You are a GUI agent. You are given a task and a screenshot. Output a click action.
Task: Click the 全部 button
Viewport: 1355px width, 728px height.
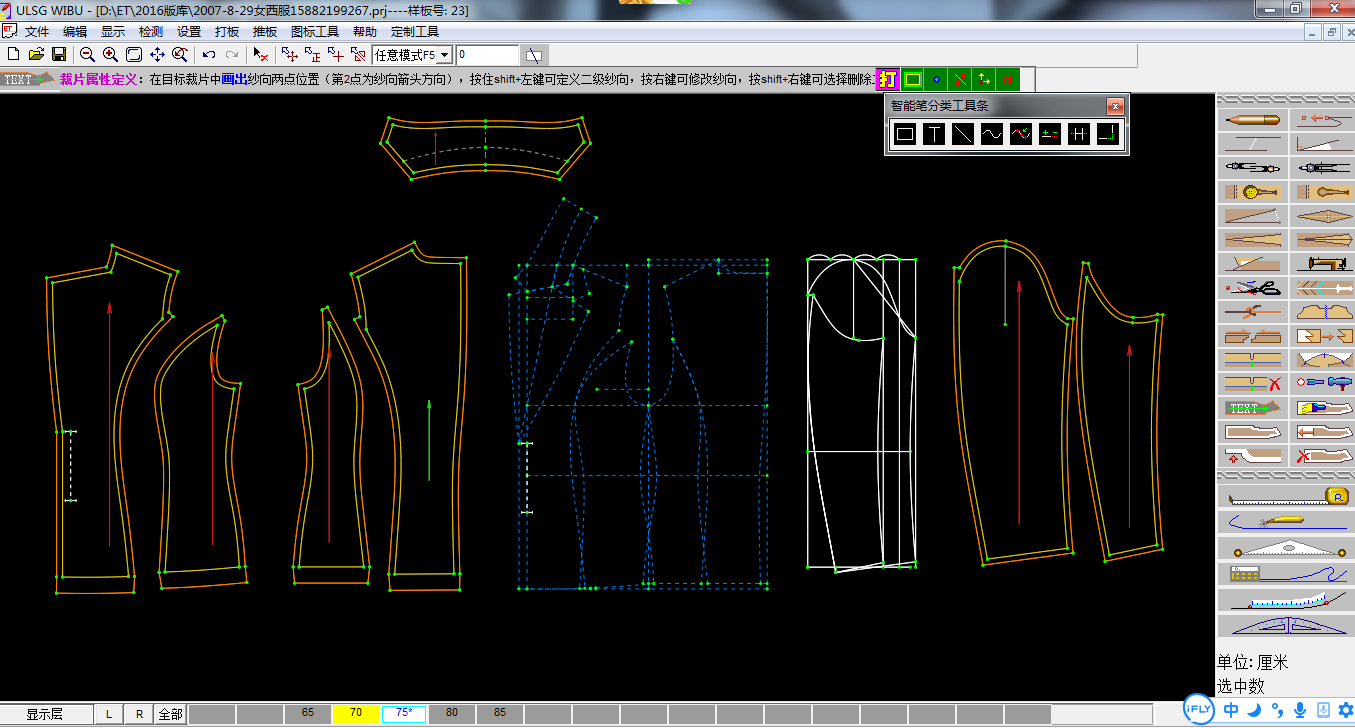tap(171, 714)
